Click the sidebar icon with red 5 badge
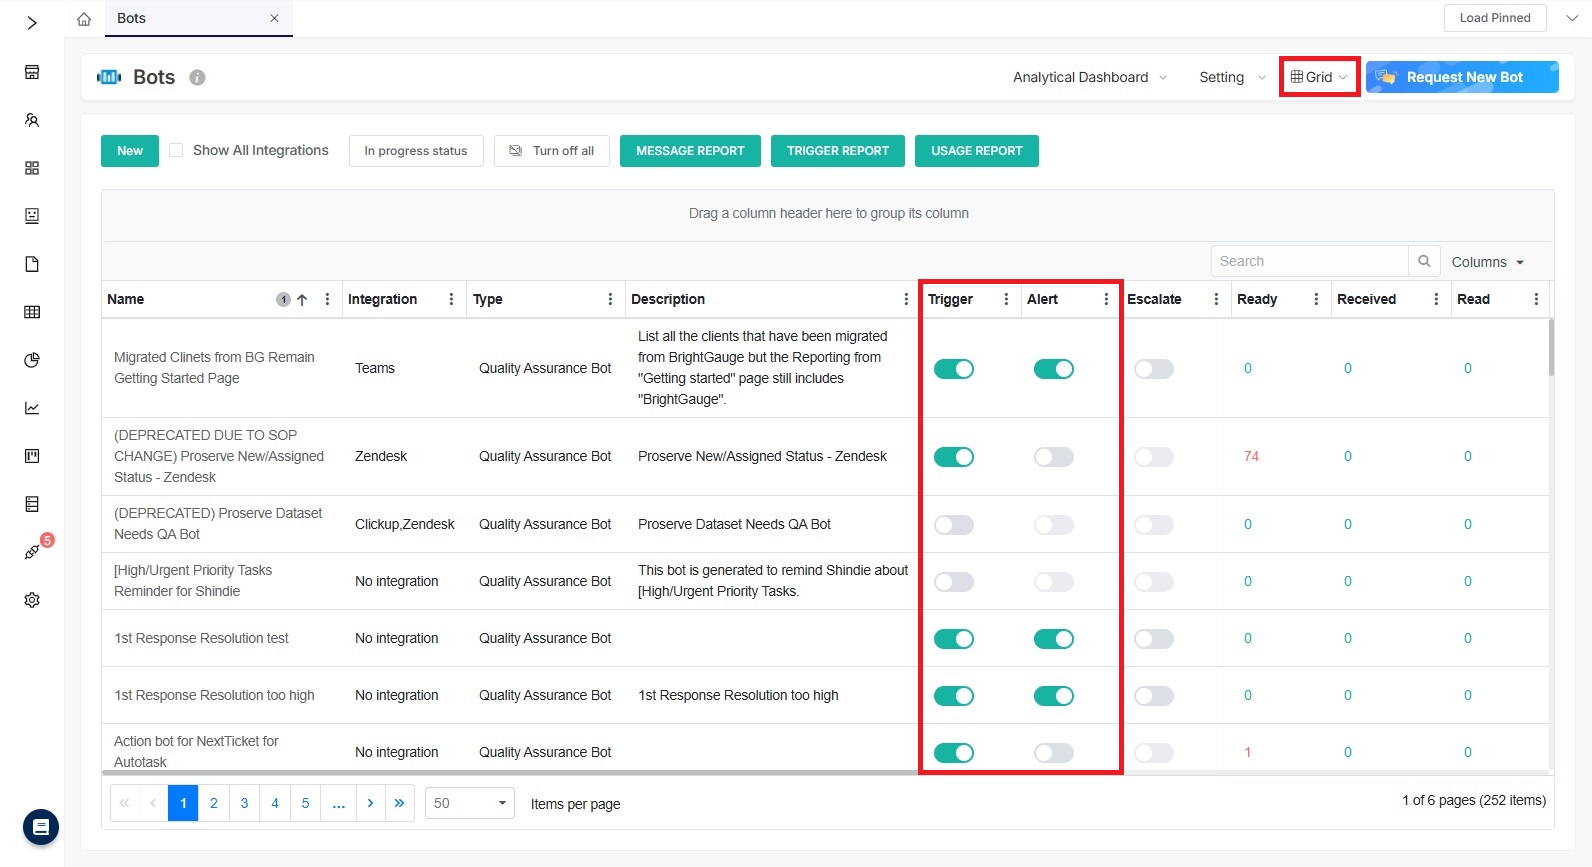This screenshot has width=1592, height=867. tap(33, 551)
